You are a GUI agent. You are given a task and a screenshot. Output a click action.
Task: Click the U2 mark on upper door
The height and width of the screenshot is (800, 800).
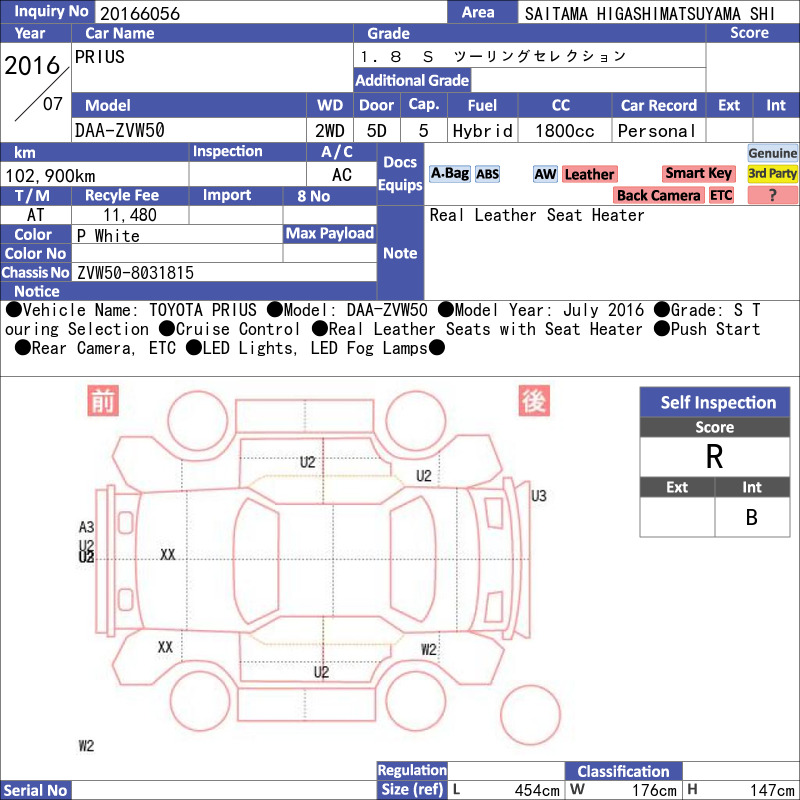(x=308, y=462)
